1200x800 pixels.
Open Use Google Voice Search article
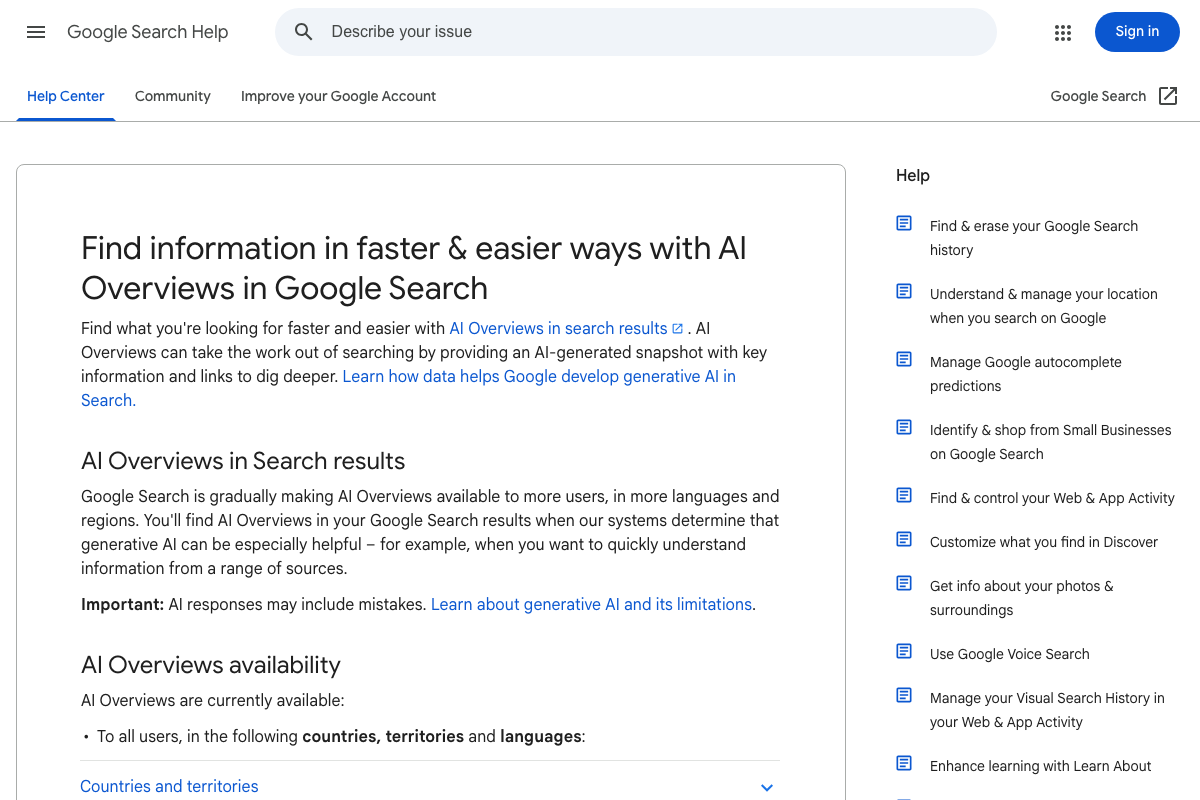pos(1010,654)
